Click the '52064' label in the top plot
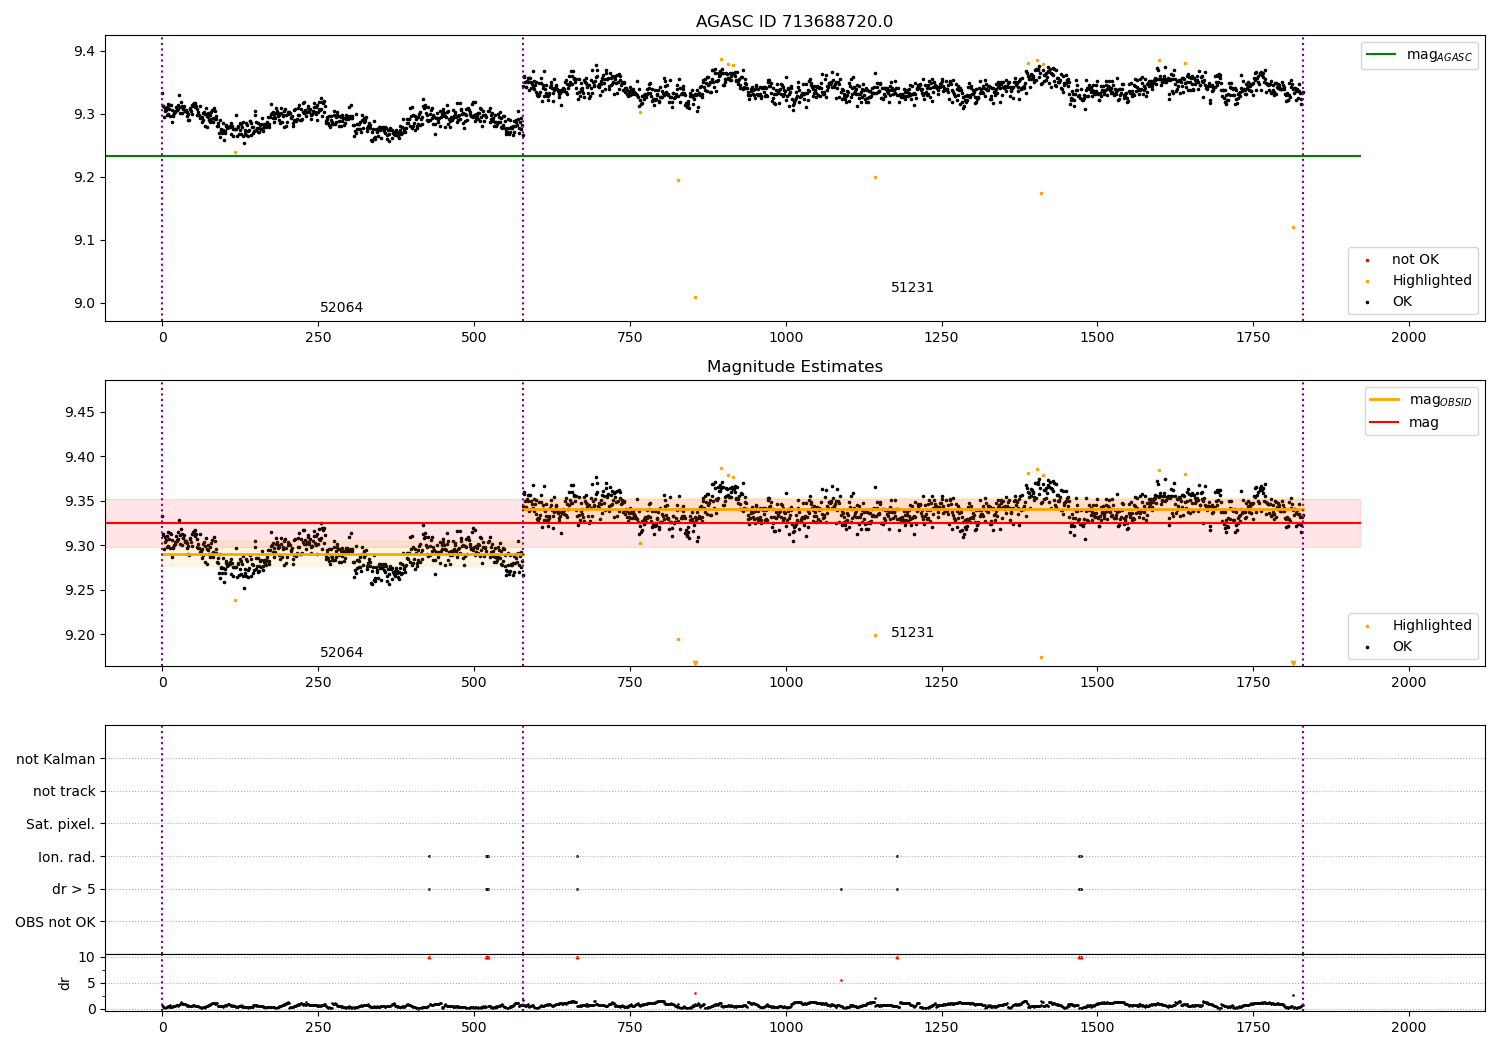1500x1050 pixels. (x=341, y=308)
